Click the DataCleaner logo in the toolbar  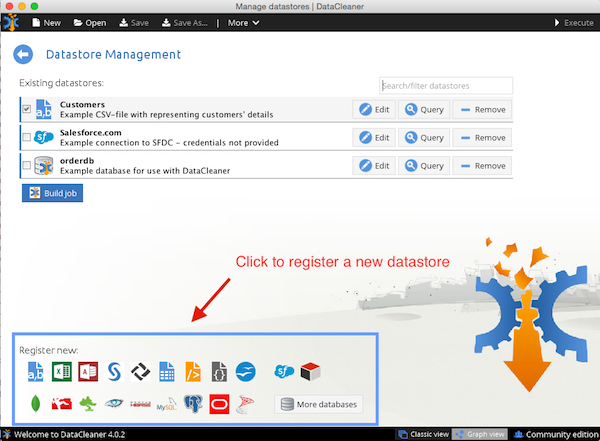(11, 23)
